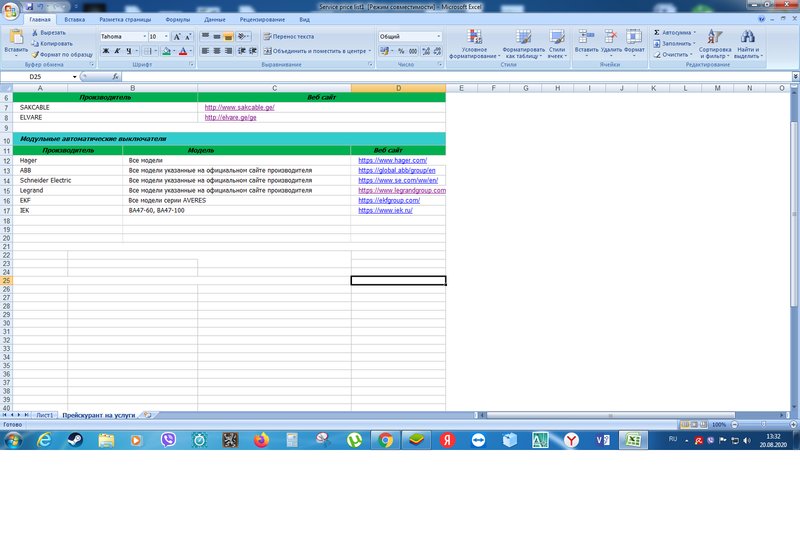The image size is (800, 556).
Task: Align text to middle of cell
Action: 217,36
